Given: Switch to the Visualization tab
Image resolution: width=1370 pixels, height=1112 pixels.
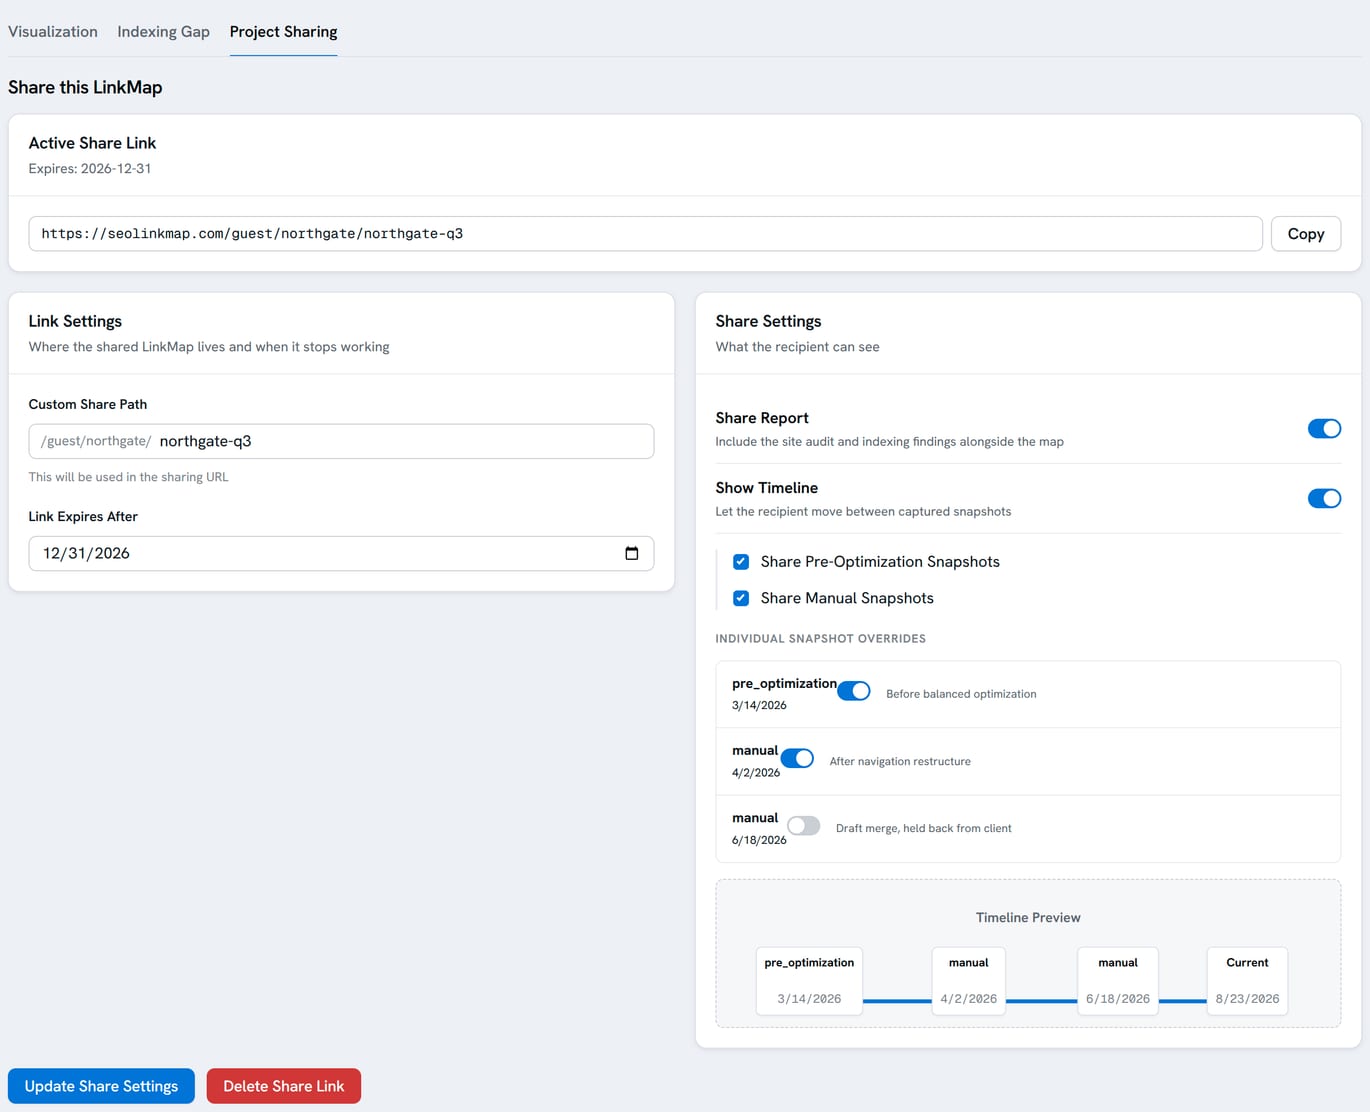Looking at the screenshot, I should click(x=53, y=31).
